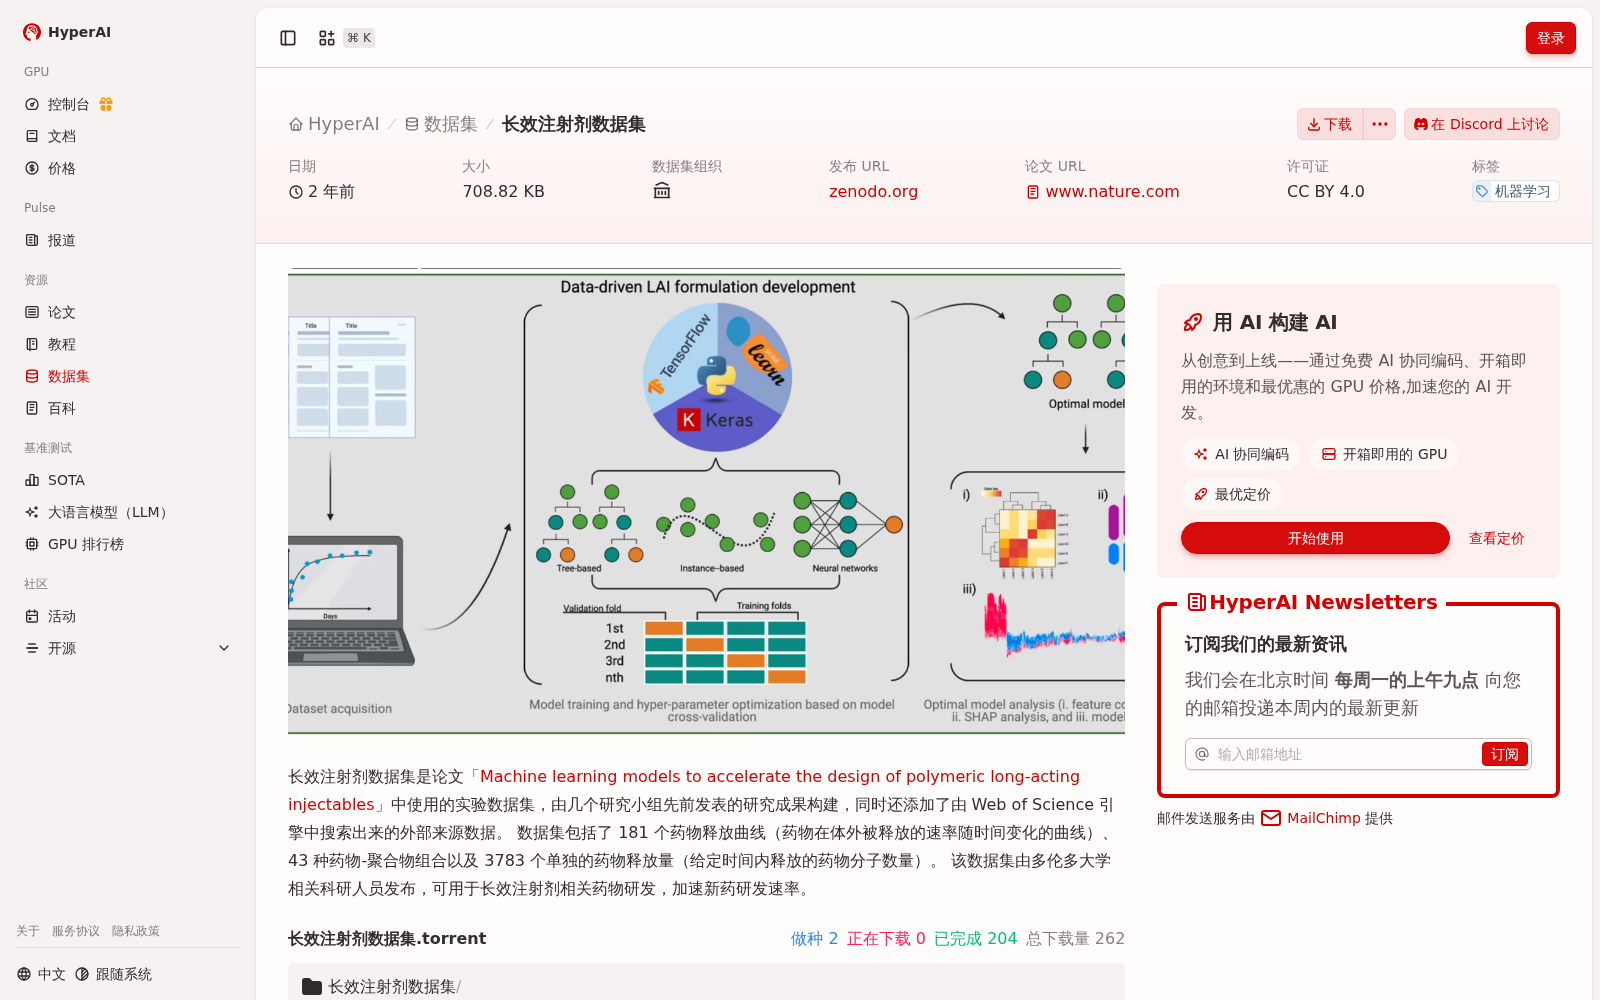Click the LAI formulation diagram image
The width and height of the screenshot is (1600, 1000).
tap(706, 501)
